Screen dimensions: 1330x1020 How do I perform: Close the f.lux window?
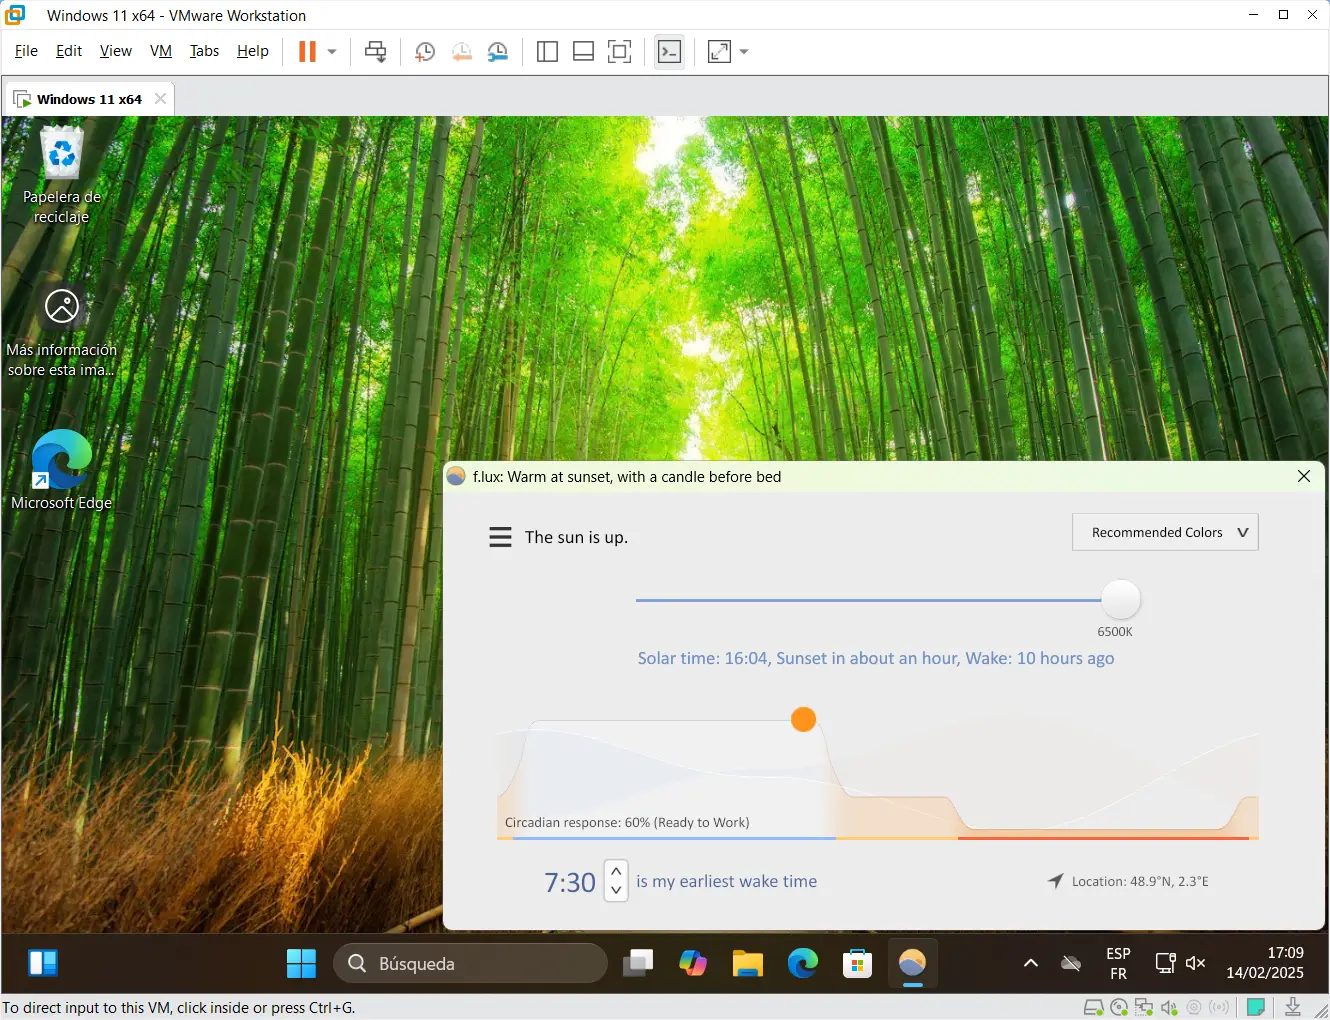(x=1304, y=476)
